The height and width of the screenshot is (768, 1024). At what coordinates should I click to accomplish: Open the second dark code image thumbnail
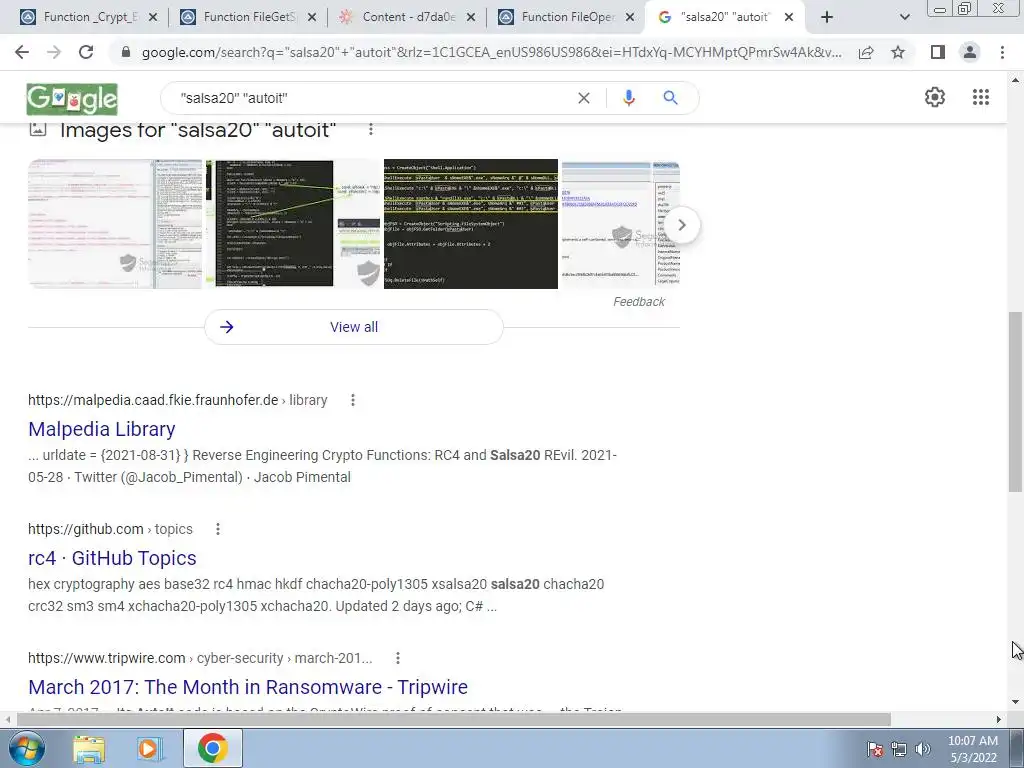pyautogui.click(x=293, y=224)
